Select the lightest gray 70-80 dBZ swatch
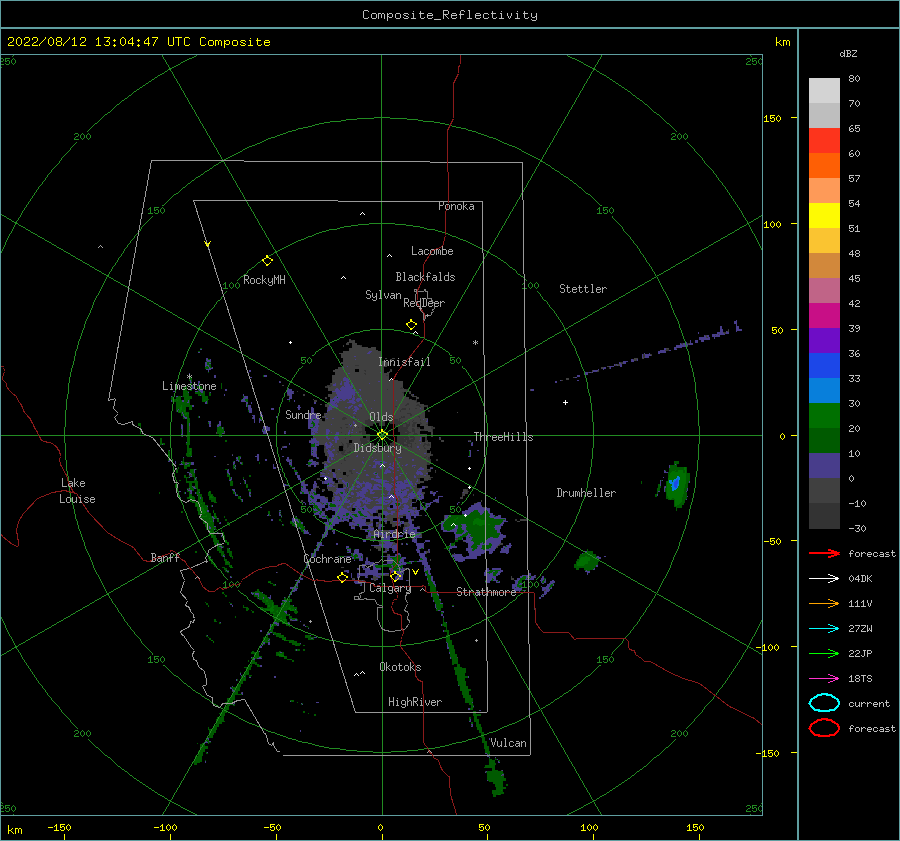The height and width of the screenshot is (841, 900). point(824,91)
